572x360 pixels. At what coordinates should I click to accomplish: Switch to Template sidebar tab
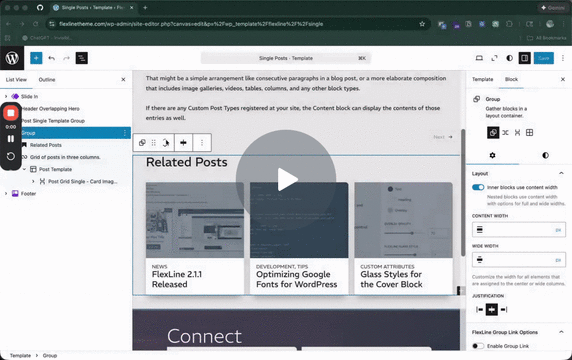(482, 79)
